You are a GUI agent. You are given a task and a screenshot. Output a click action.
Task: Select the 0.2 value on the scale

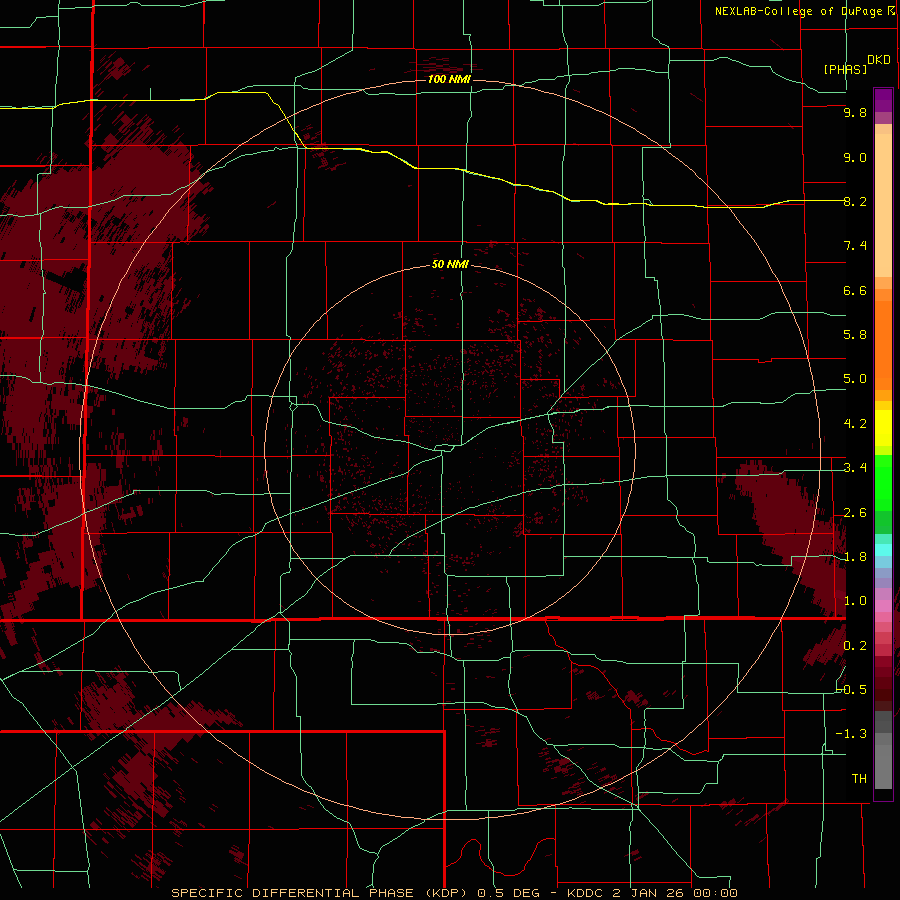tap(855, 646)
